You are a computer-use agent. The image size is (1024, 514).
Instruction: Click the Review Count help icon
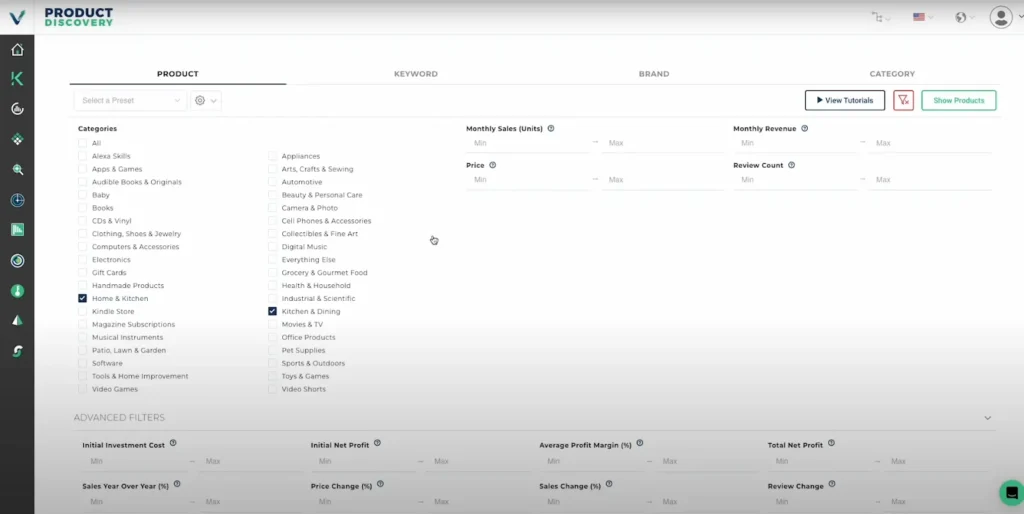coord(792,165)
